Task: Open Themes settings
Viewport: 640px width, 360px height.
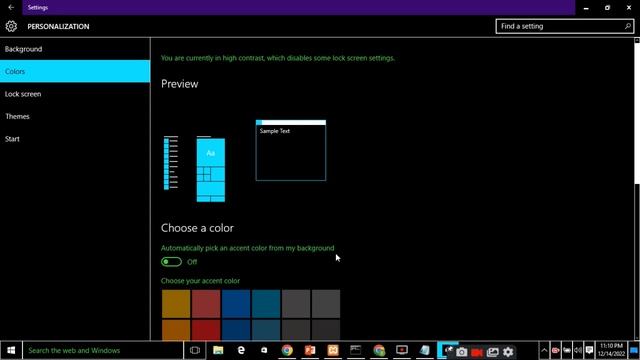Action: tap(75, 116)
